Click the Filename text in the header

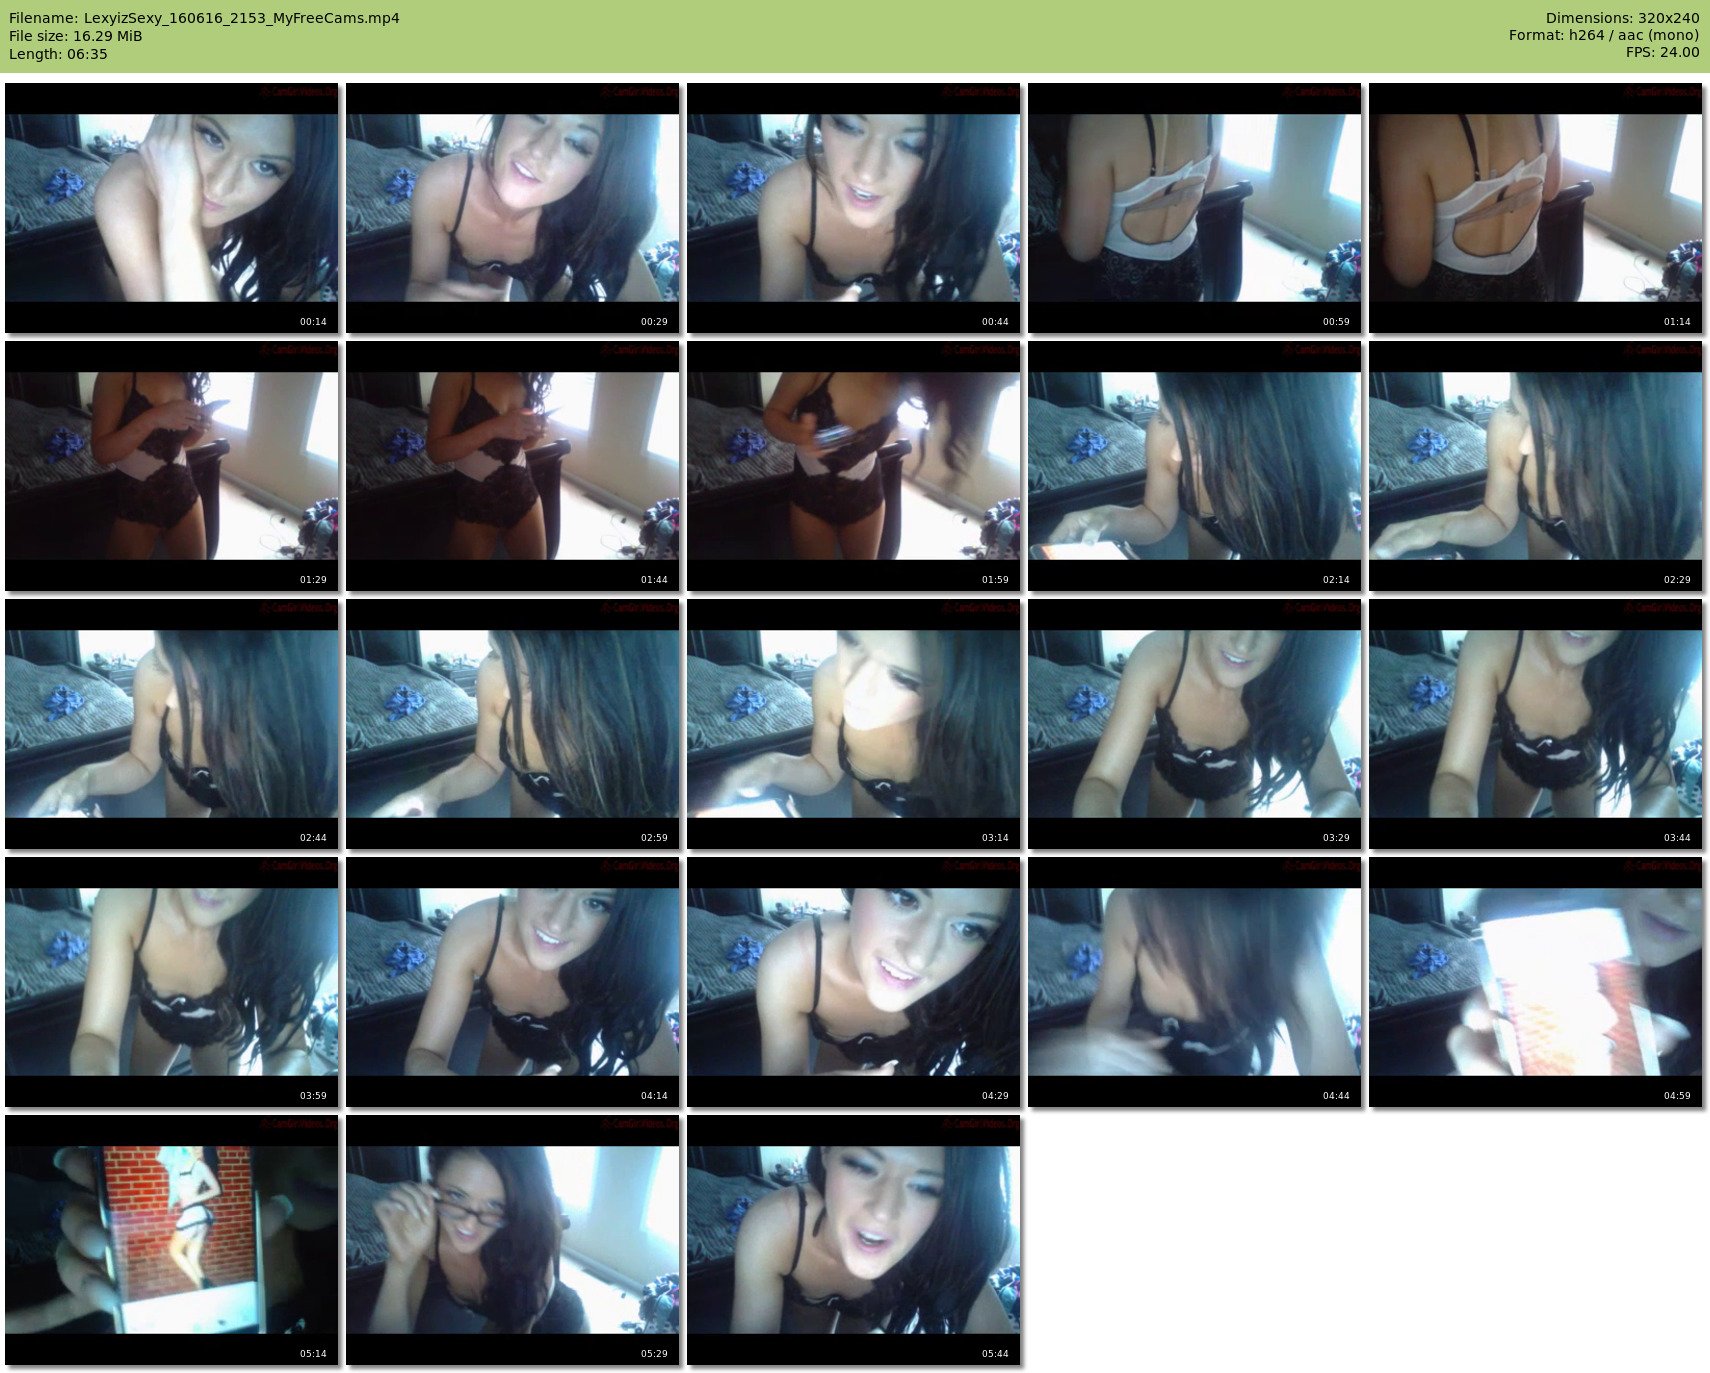pos(204,18)
